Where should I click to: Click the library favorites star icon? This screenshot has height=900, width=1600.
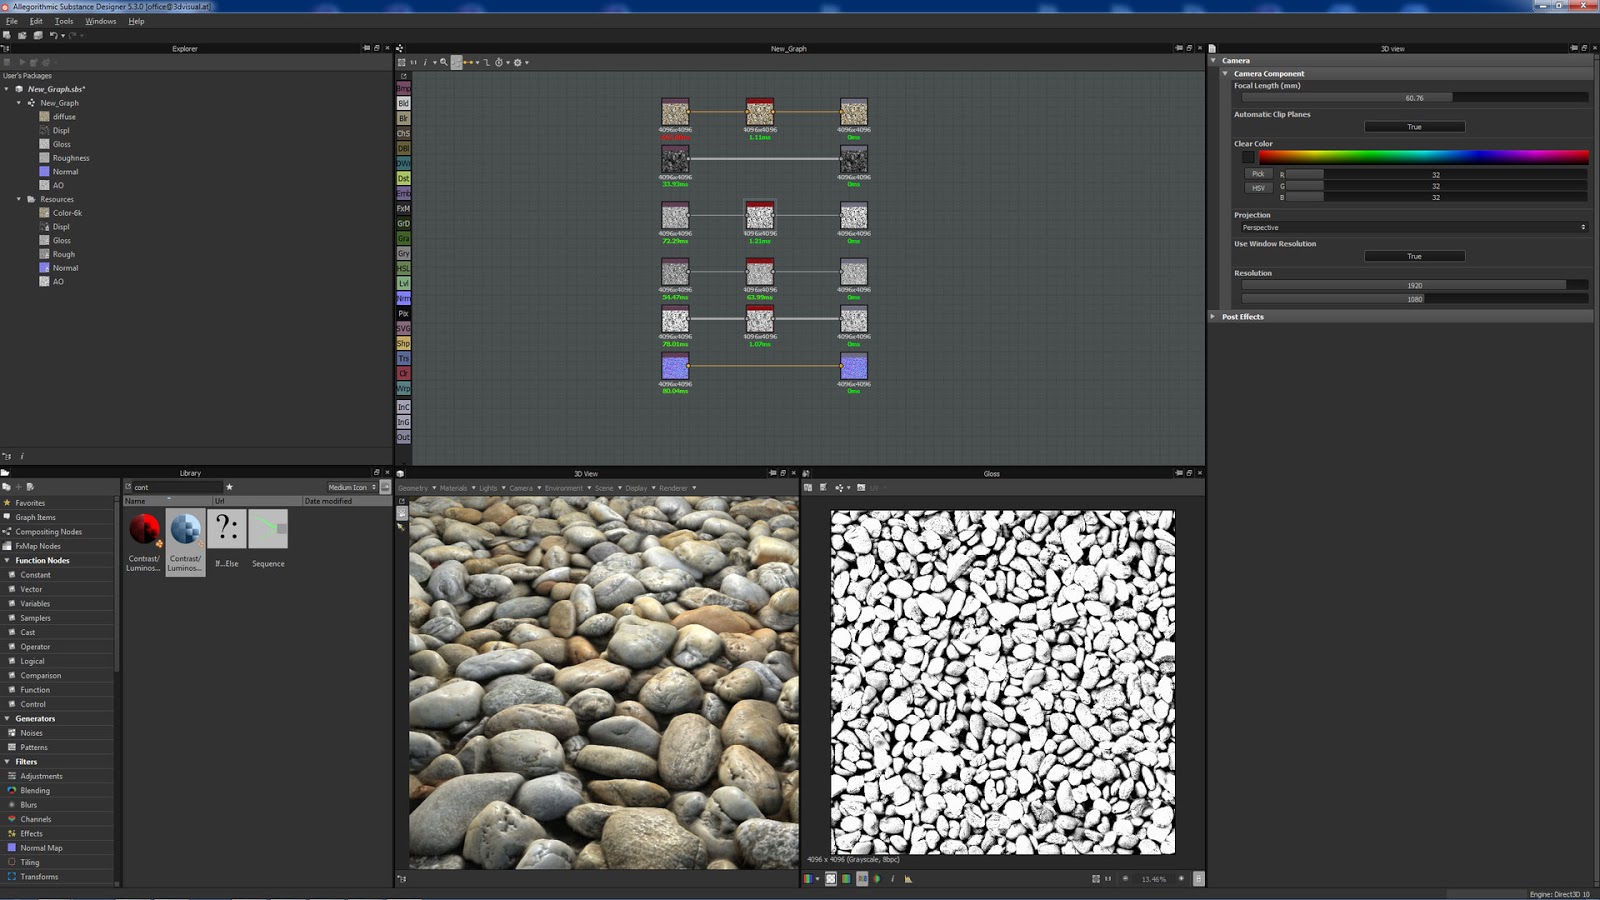229,487
